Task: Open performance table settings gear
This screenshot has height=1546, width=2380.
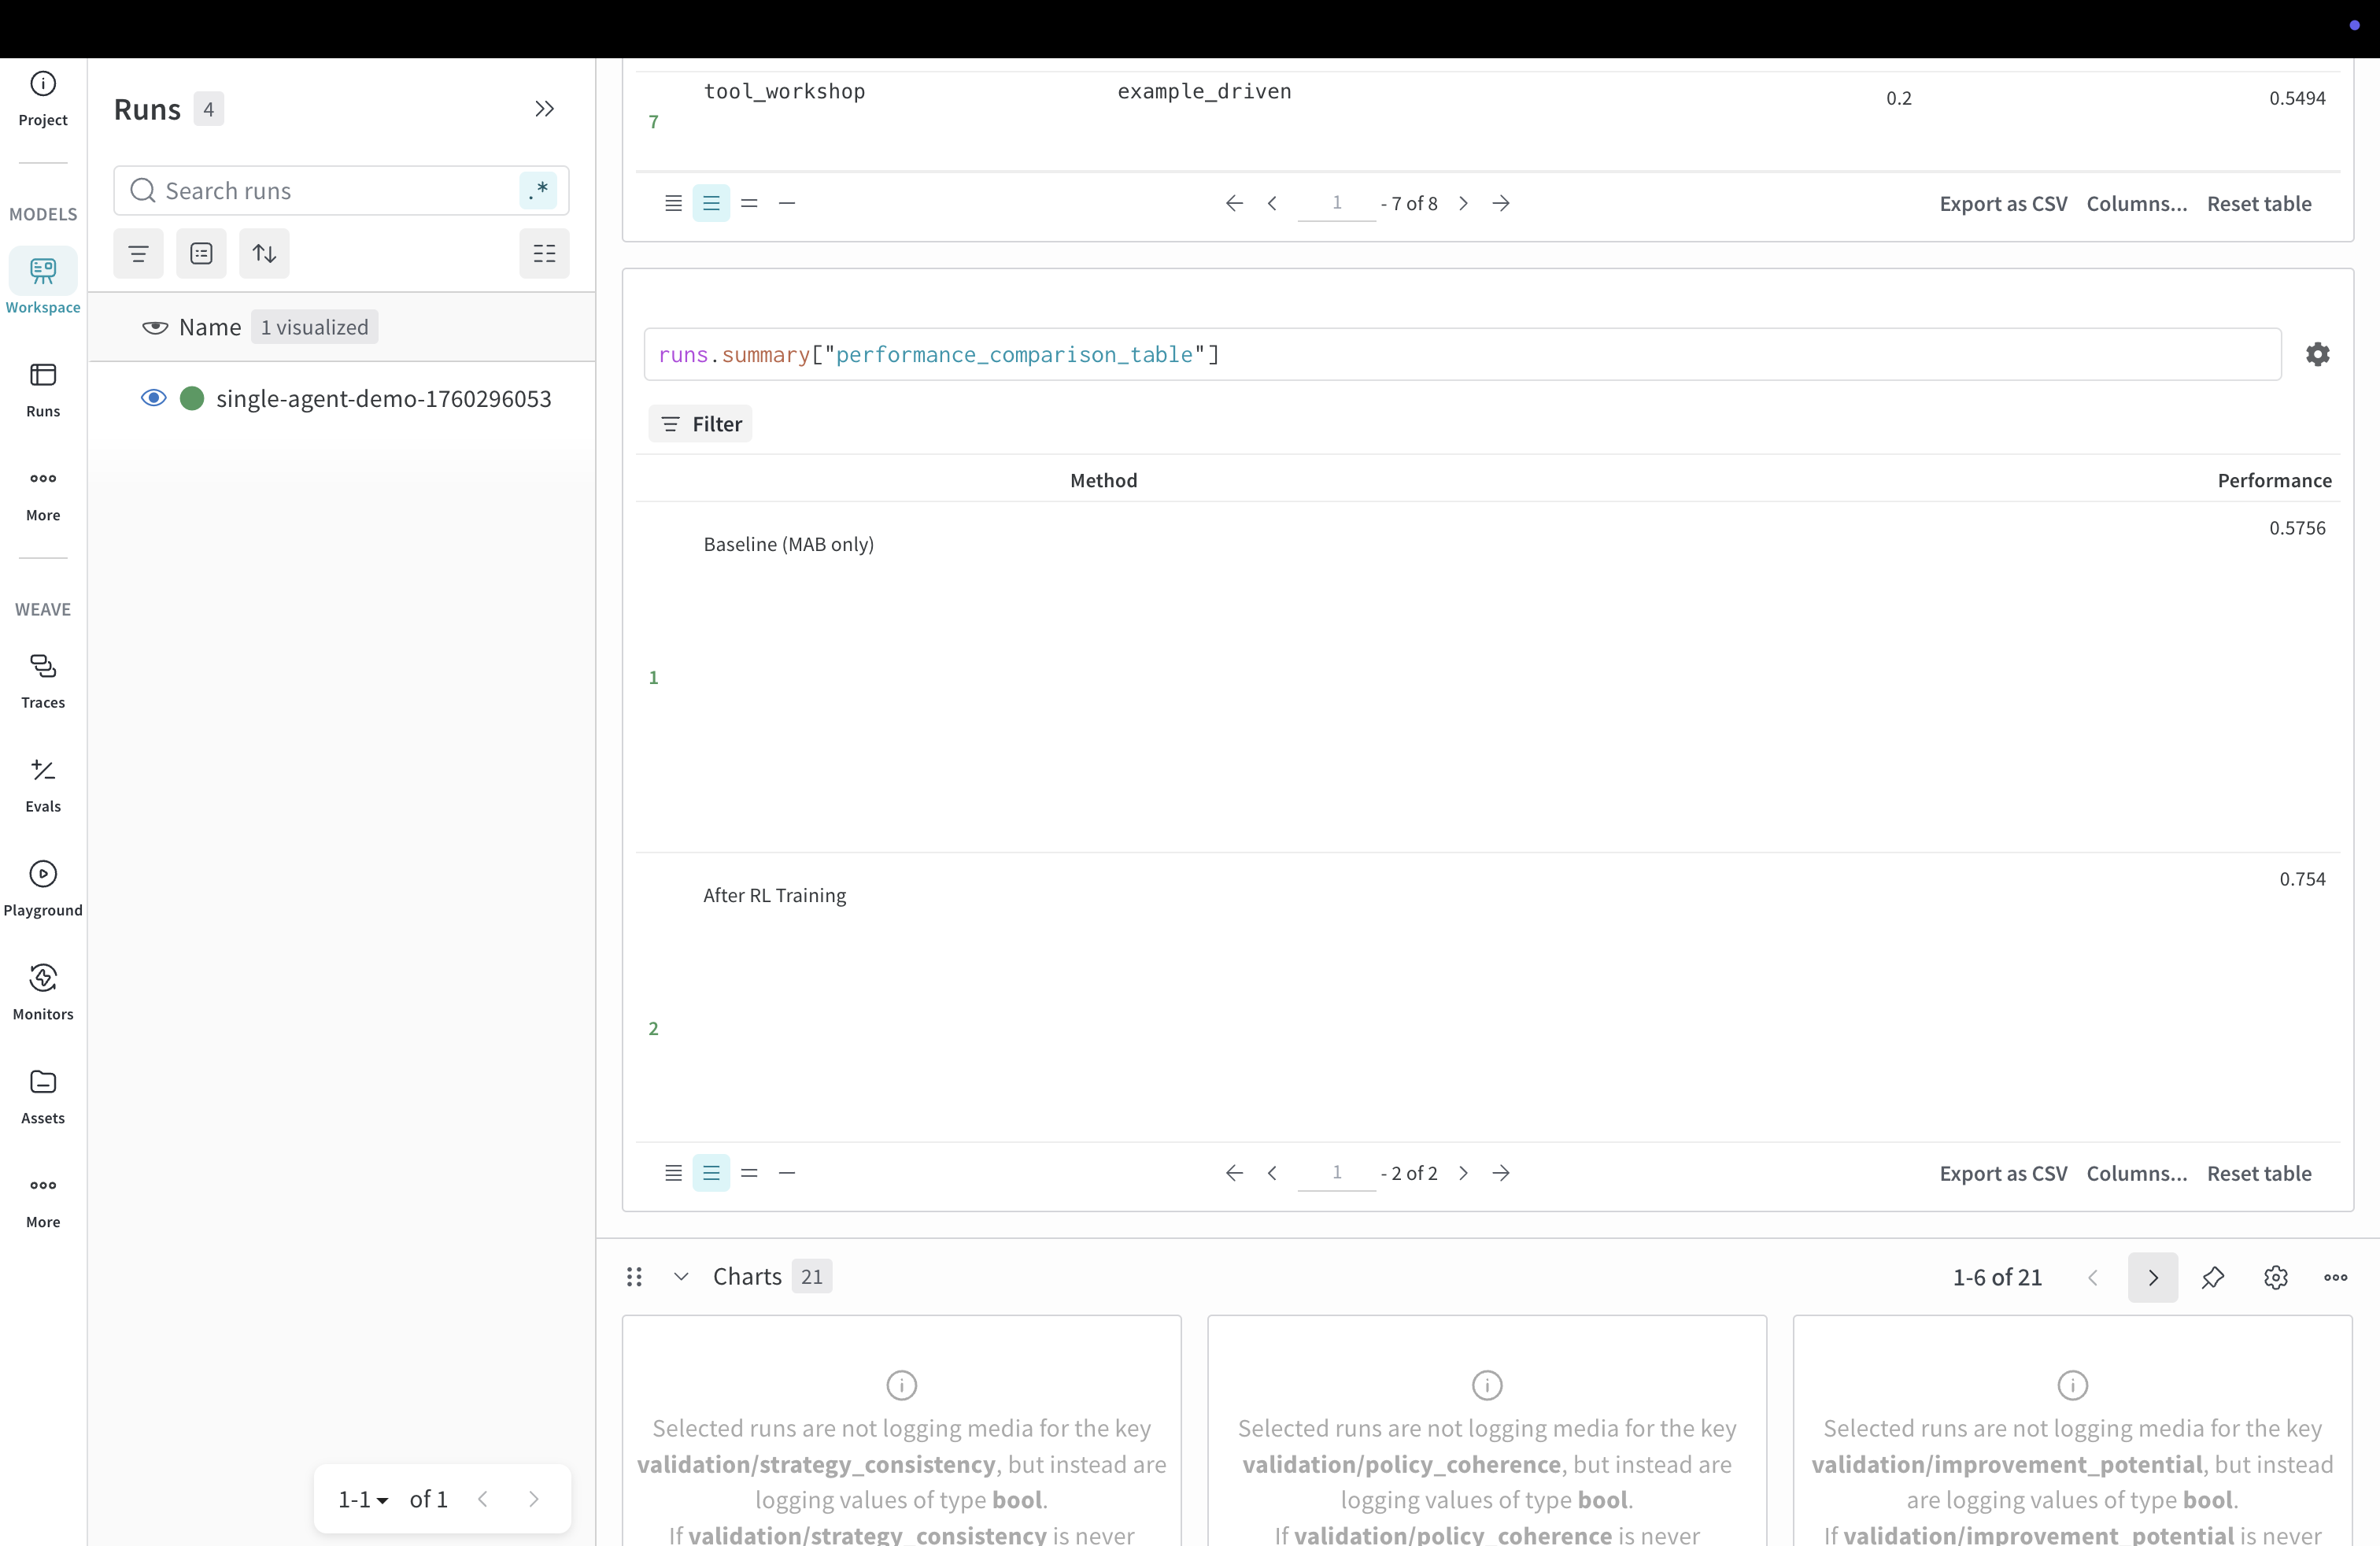Action: [2317, 354]
